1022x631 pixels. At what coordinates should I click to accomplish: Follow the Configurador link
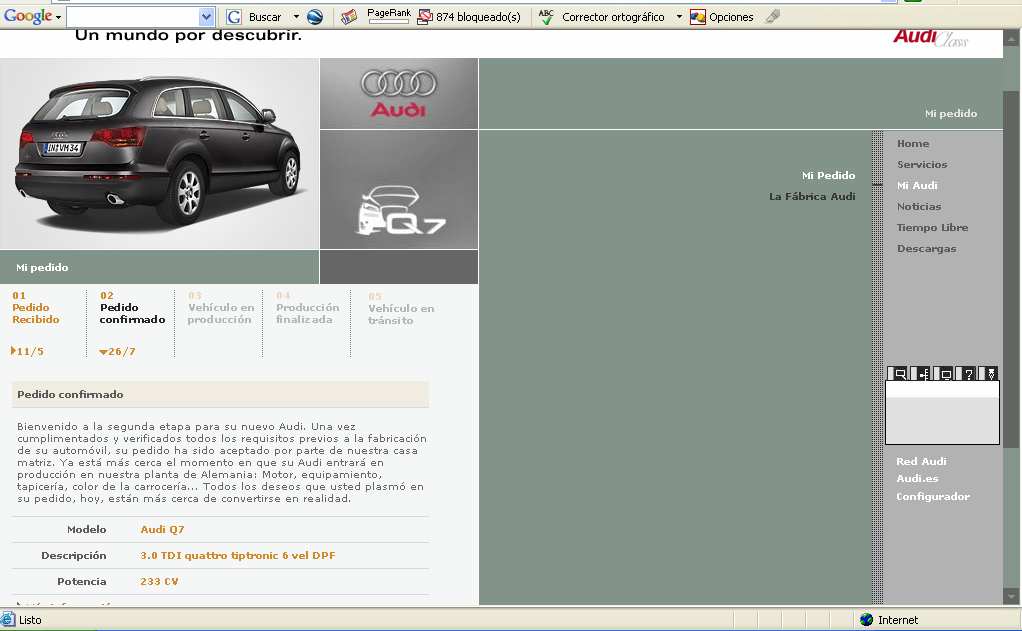pos(932,496)
